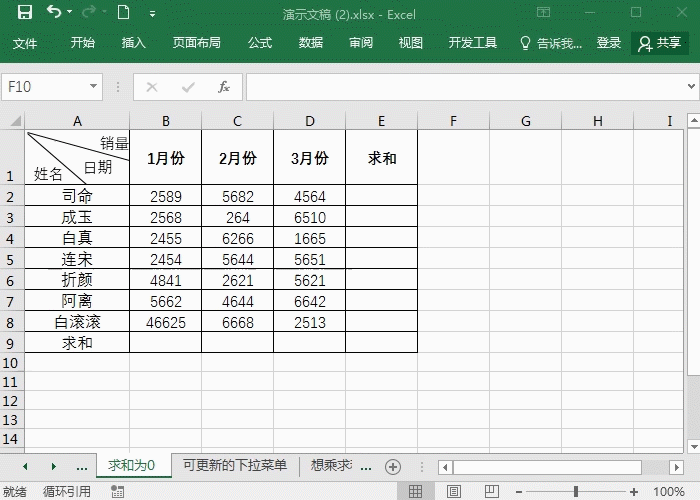Open Customize Quick Access Toolbar dropdown

pyautogui.click(x=152, y=14)
